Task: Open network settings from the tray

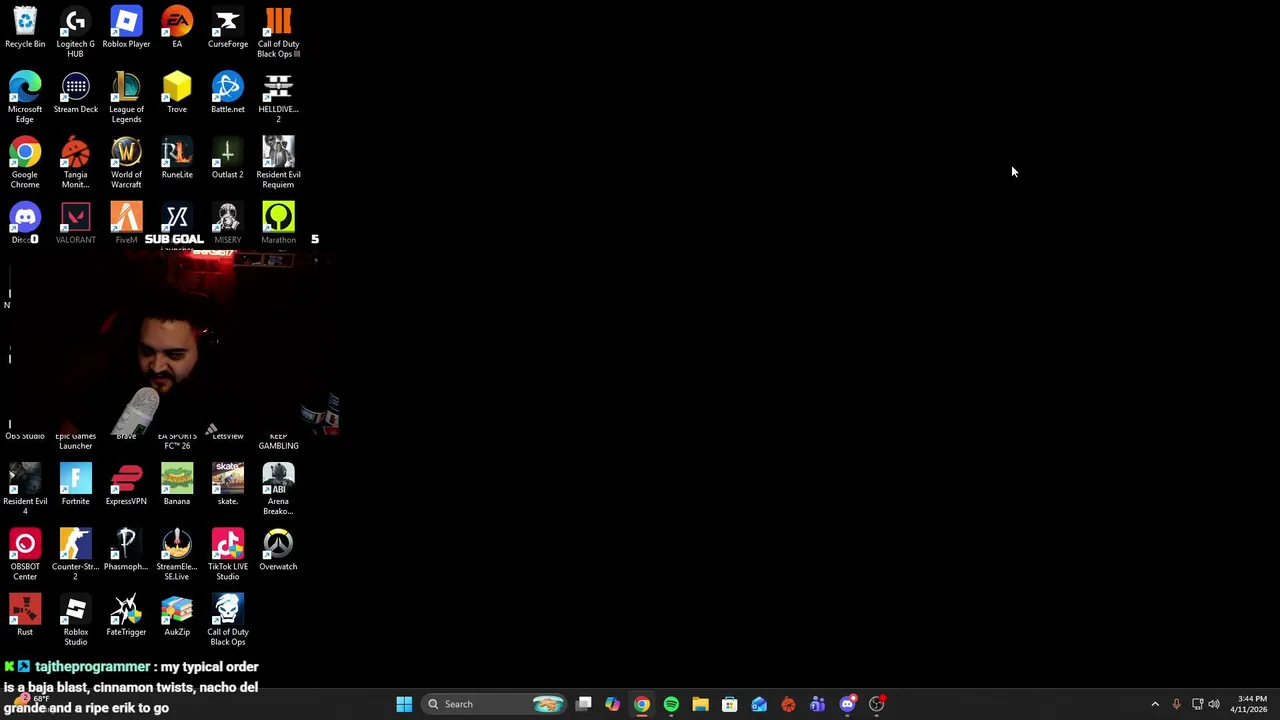Action: [x=1197, y=704]
